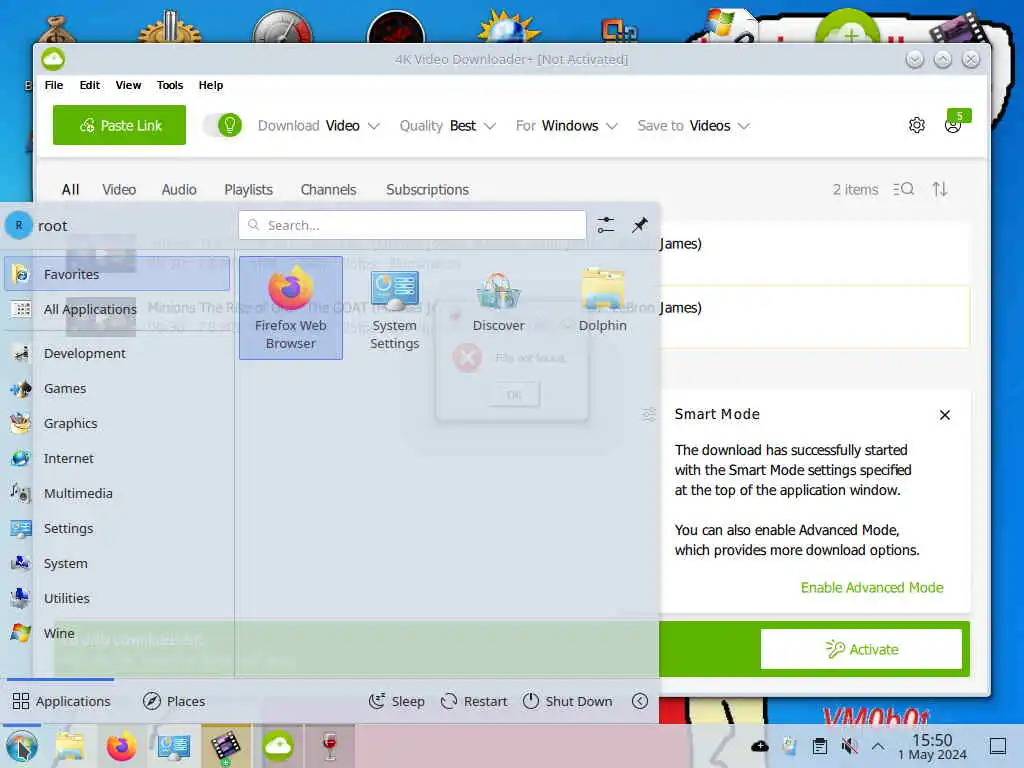Click the Activate button
The width and height of the screenshot is (1024, 768).
(x=861, y=649)
